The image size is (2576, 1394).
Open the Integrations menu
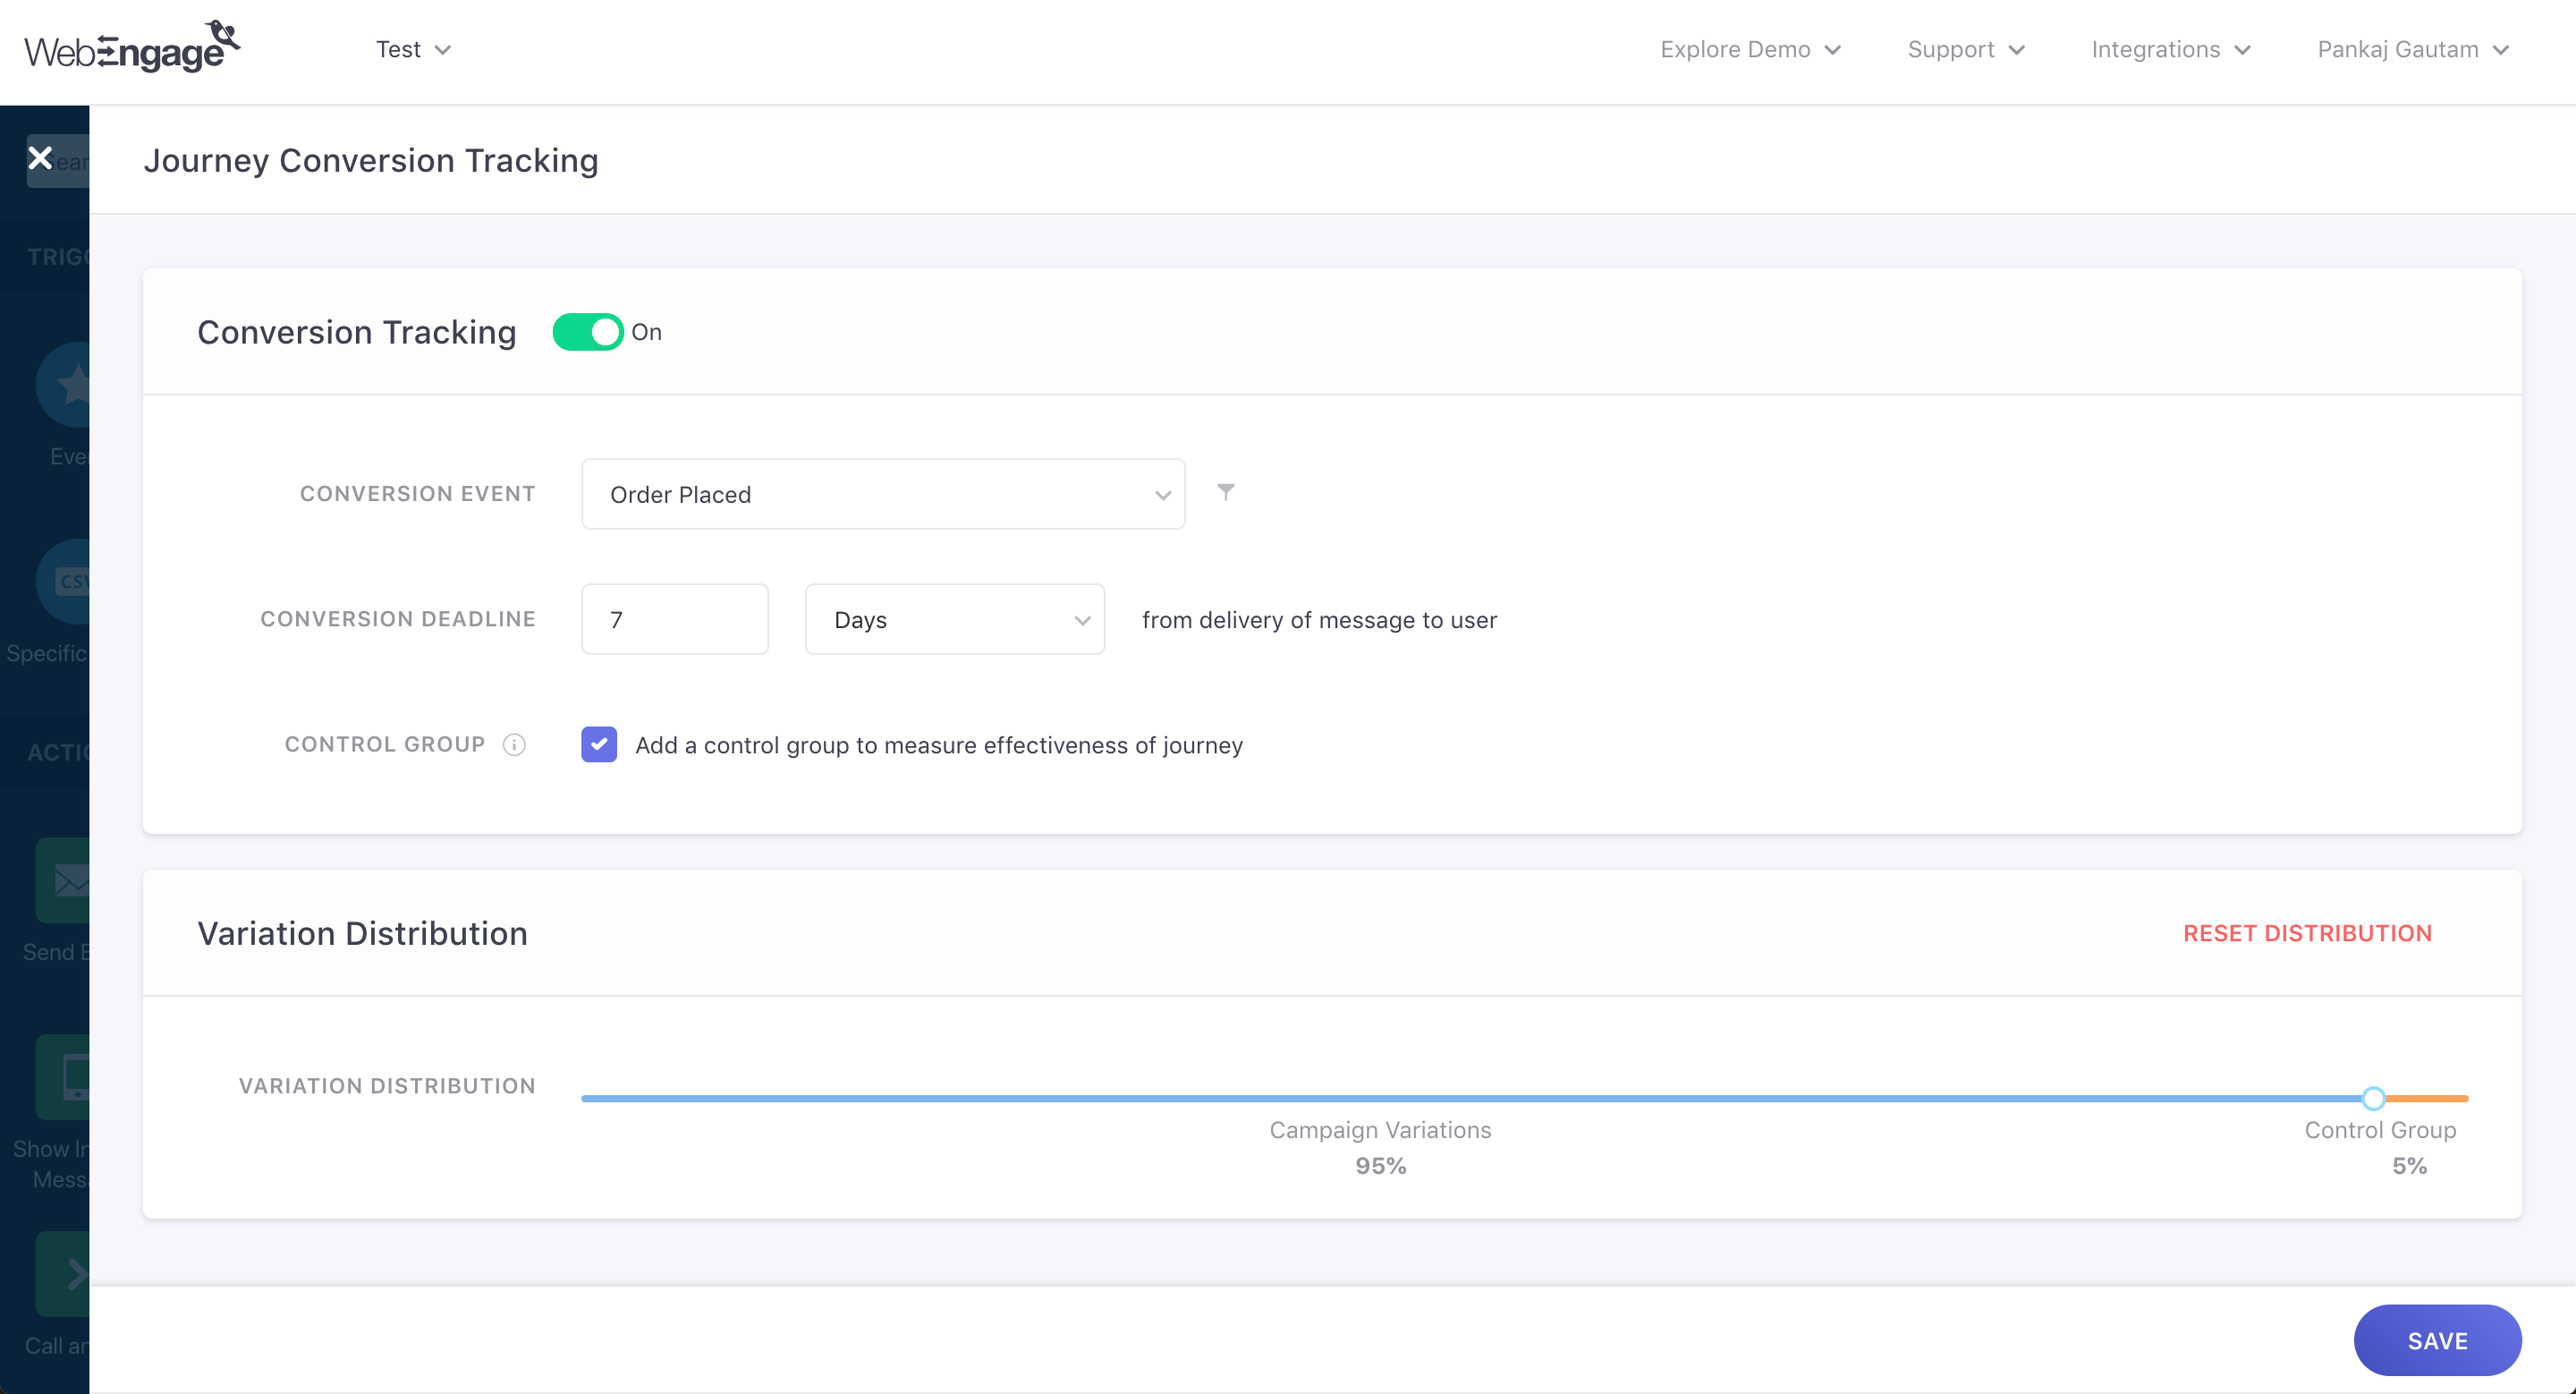click(2170, 49)
